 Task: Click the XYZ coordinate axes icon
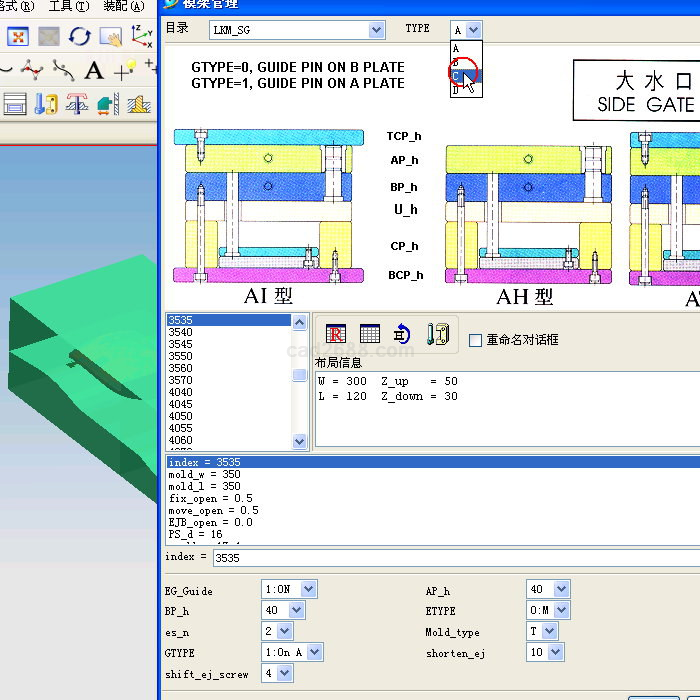pyautogui.click(x=142, y=37)
